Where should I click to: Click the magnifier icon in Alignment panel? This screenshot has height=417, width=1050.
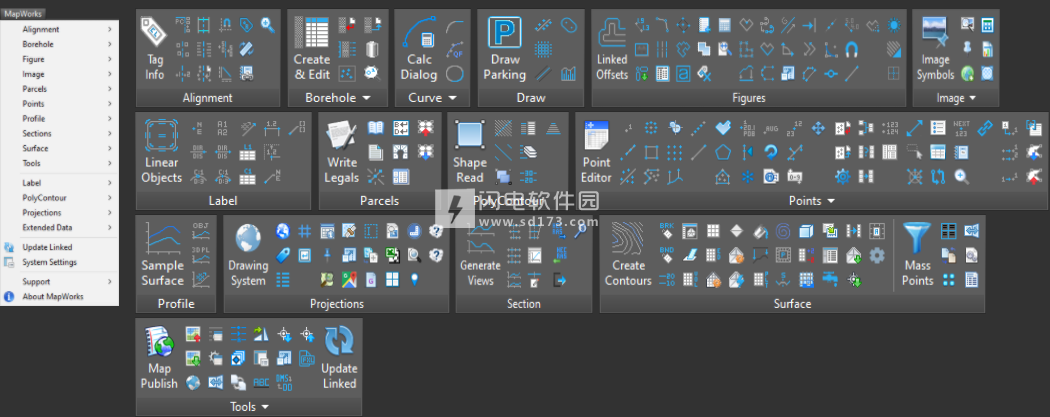coord(268,25)
